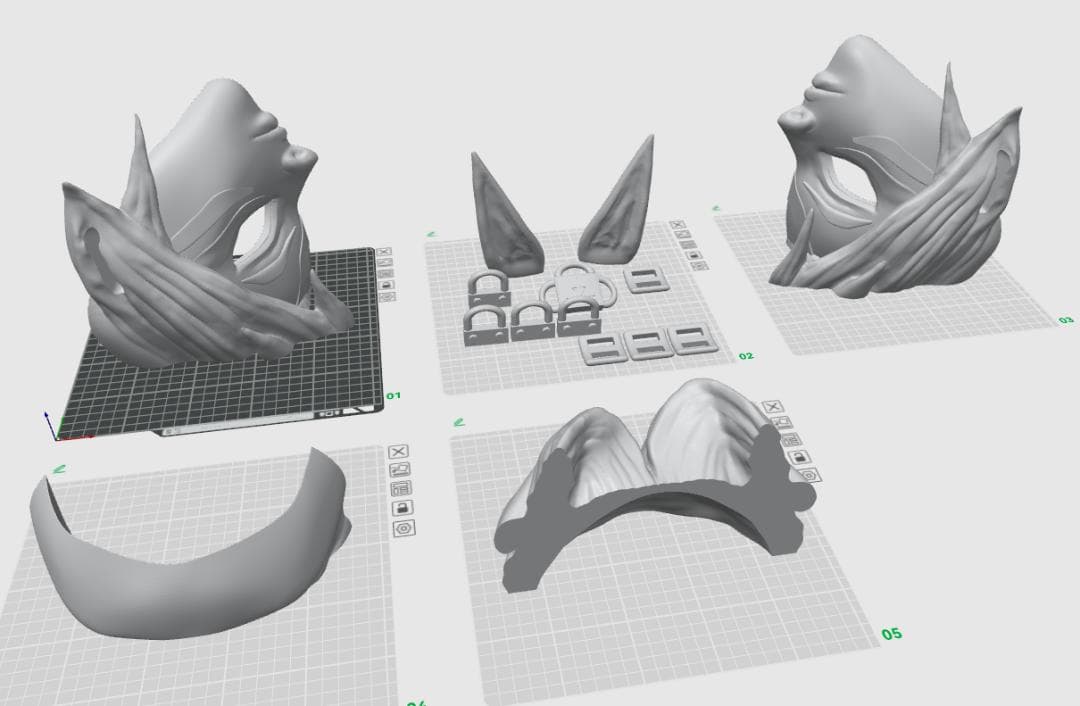Auto-orient the headband plate objects

coord(399,469)
